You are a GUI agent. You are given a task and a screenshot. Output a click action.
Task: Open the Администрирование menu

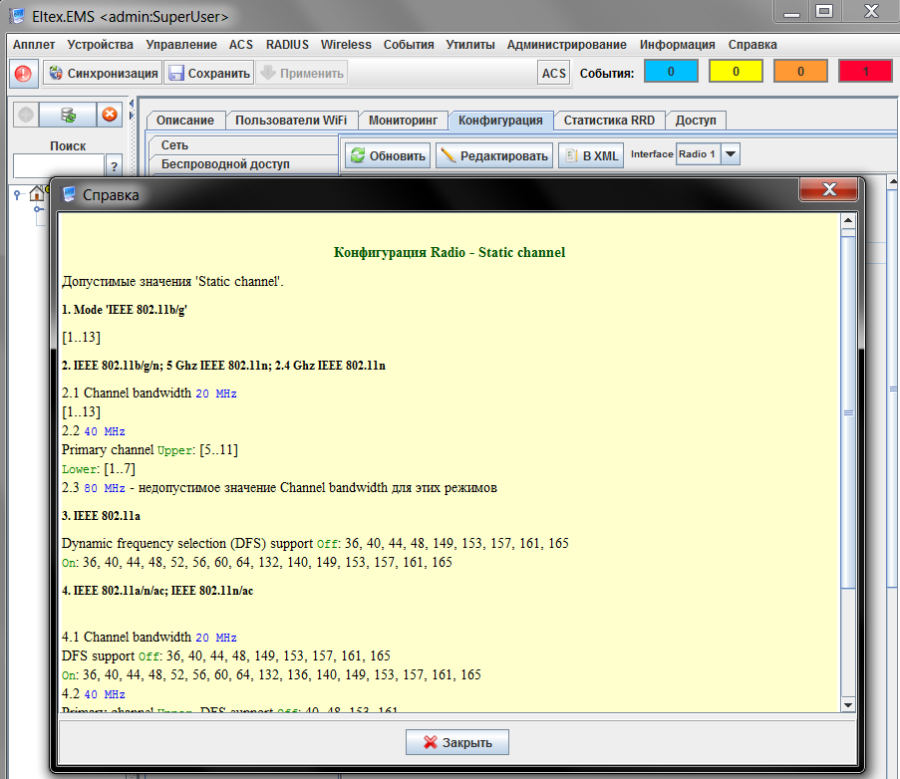point(566,45)
